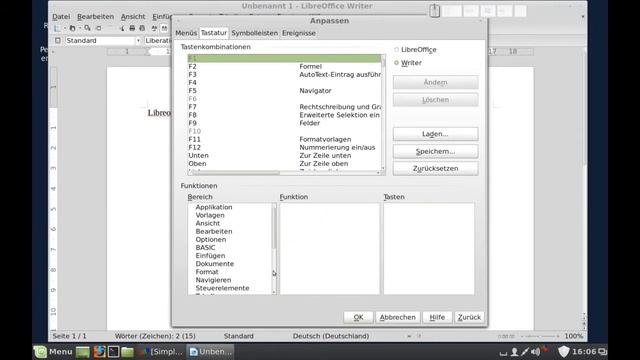Select Dokumente in the Bereich list

tap(215, 264)
